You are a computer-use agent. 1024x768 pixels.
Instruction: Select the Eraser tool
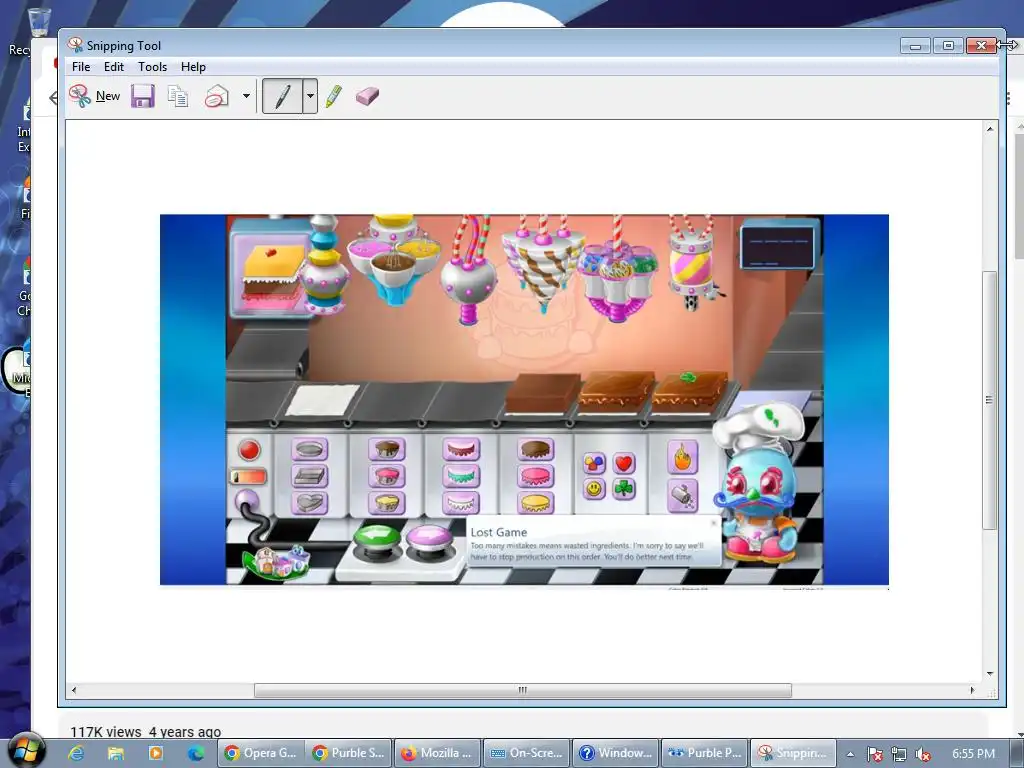pos(368,97)
